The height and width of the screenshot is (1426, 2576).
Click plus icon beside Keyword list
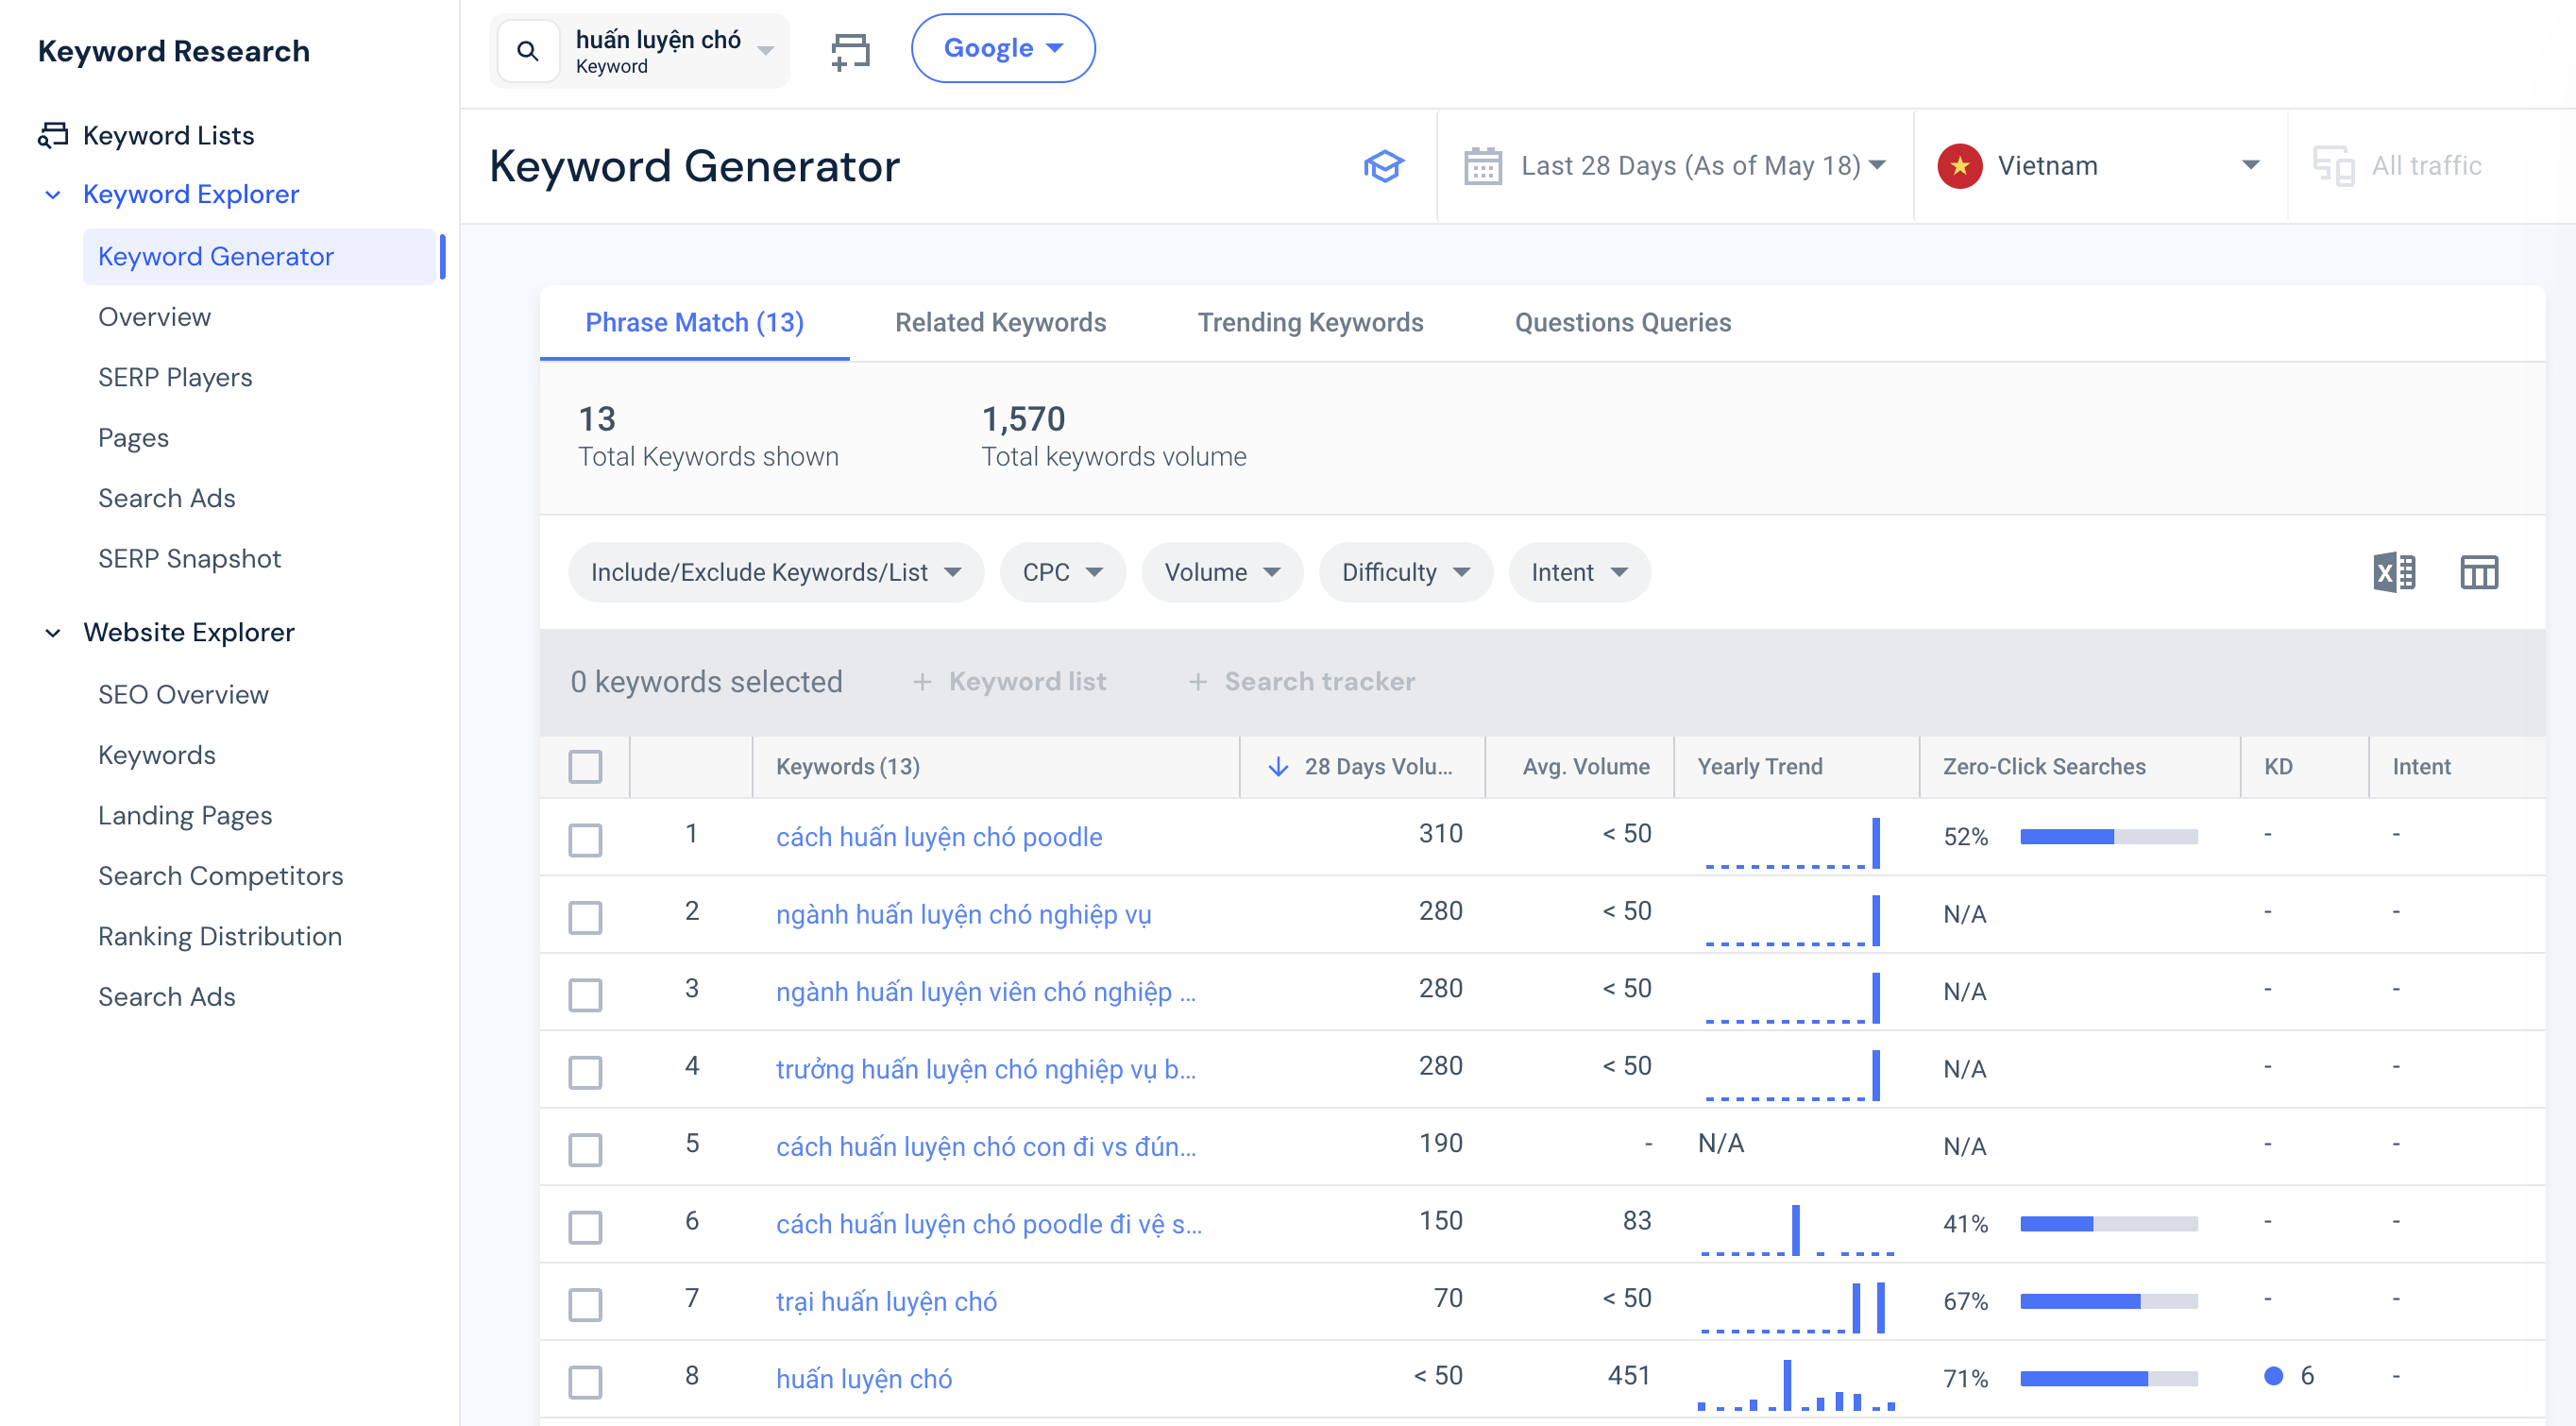click(x=922, y=682)
